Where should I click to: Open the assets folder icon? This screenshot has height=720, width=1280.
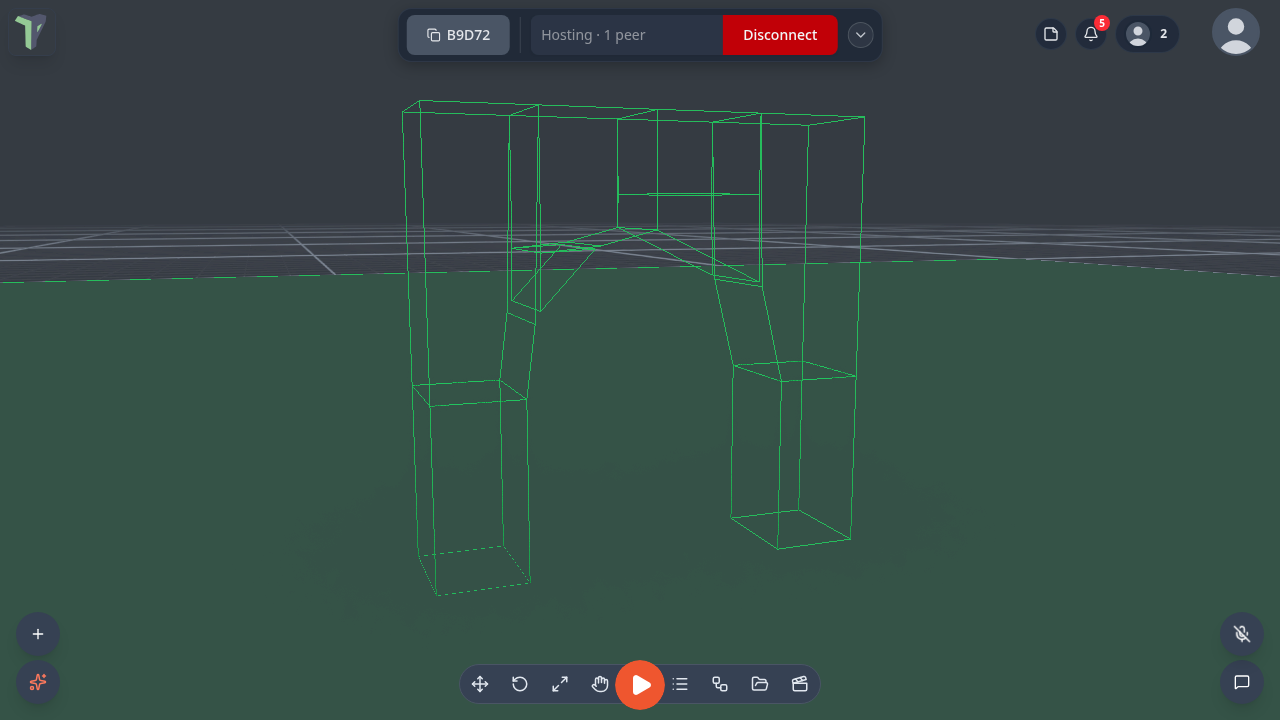pyautogui.click(x=760, y=684)
